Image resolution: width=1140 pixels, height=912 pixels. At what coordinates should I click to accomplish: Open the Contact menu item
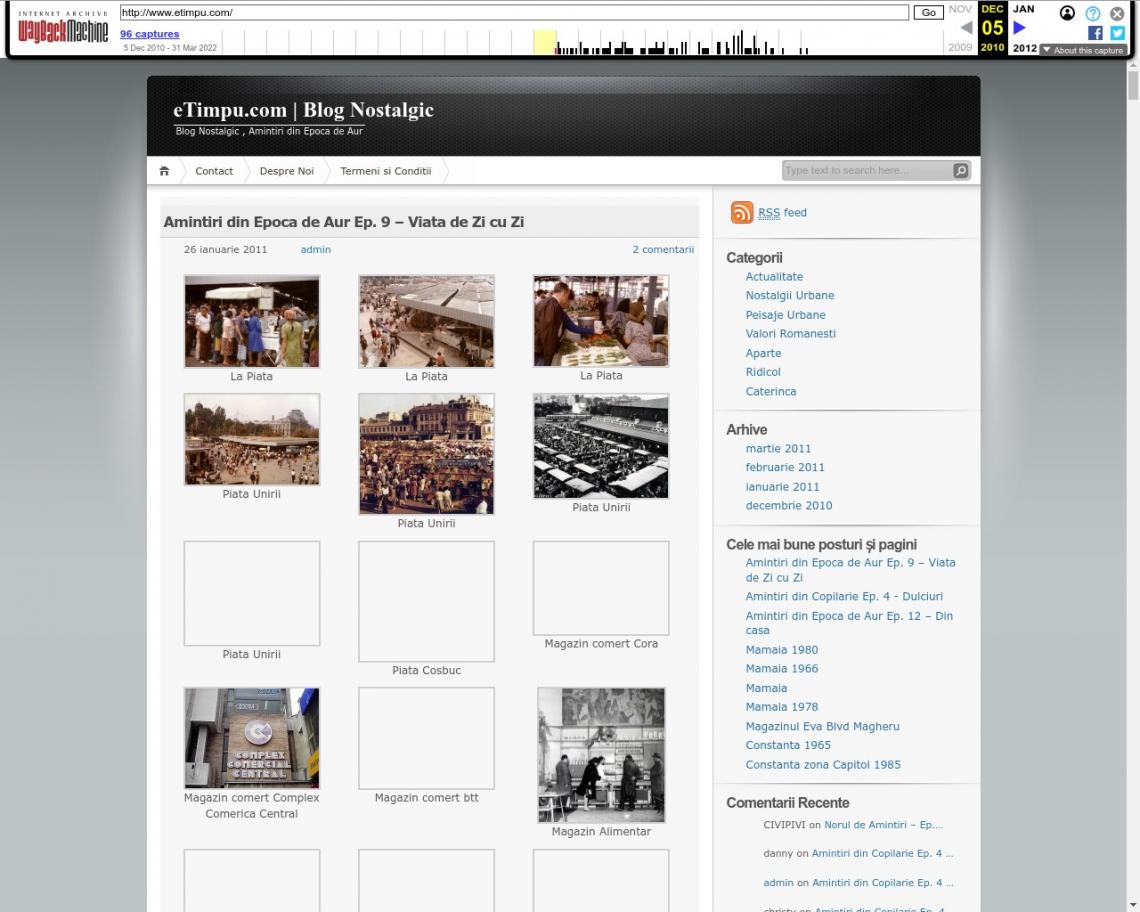click(x=214, y=171)
